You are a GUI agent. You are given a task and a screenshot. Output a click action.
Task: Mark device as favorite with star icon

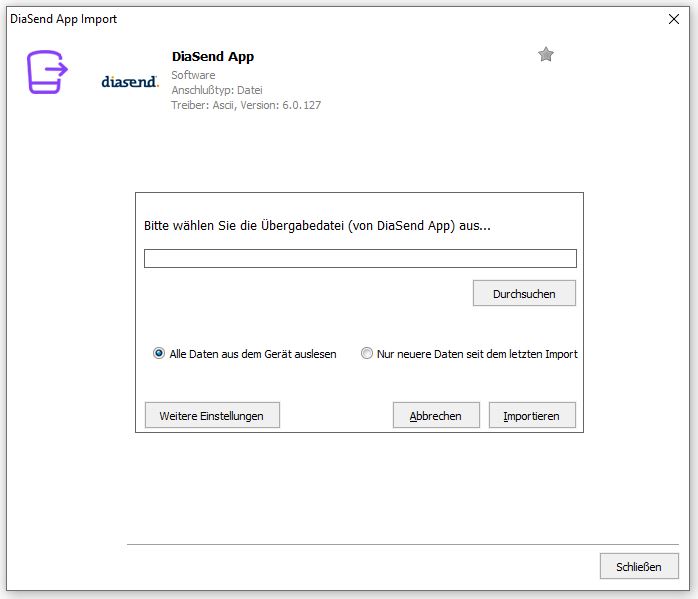[546, 54]
